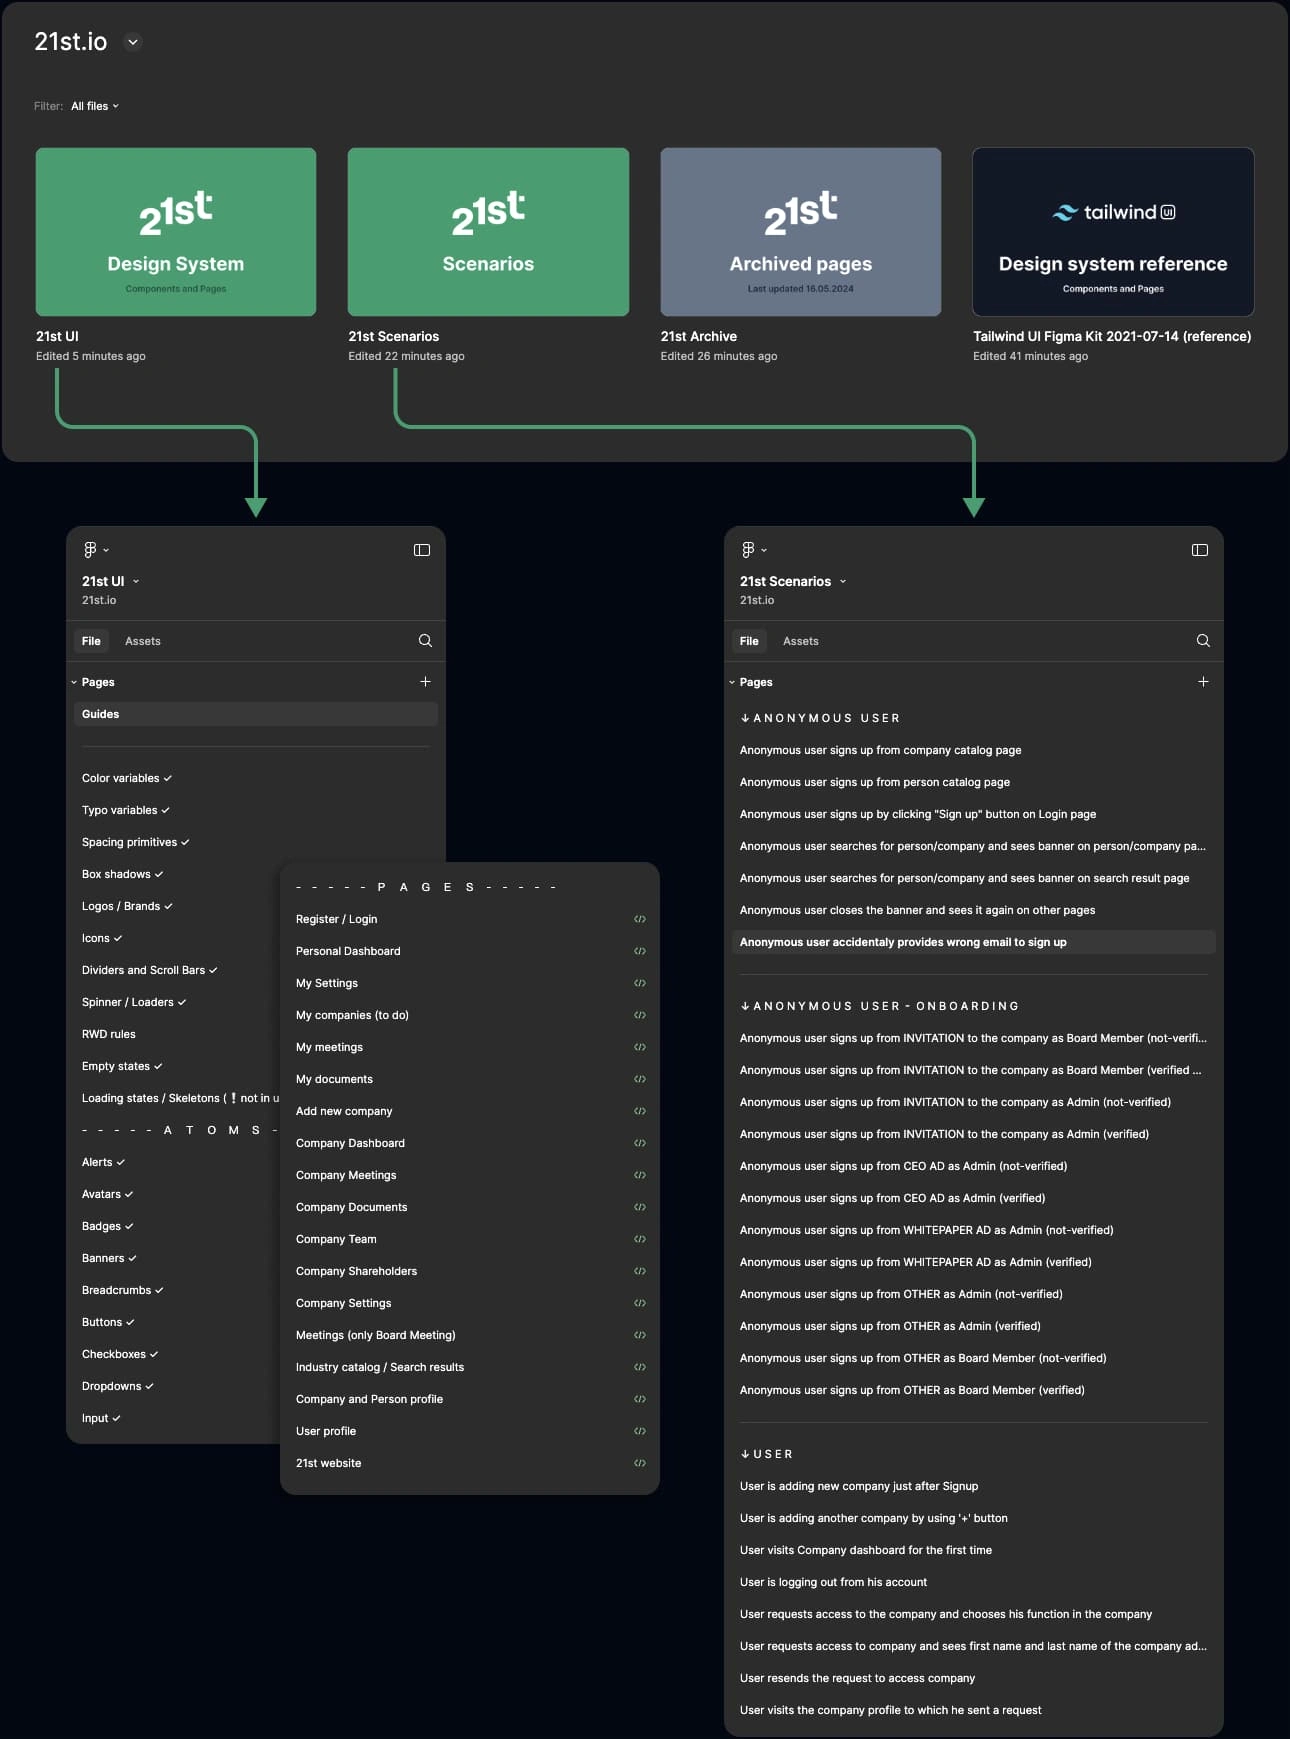Screen dimensions: 1290x1739
Task: Add new page in 21st Scenarios panel
Action: (x=1203, y=681)
